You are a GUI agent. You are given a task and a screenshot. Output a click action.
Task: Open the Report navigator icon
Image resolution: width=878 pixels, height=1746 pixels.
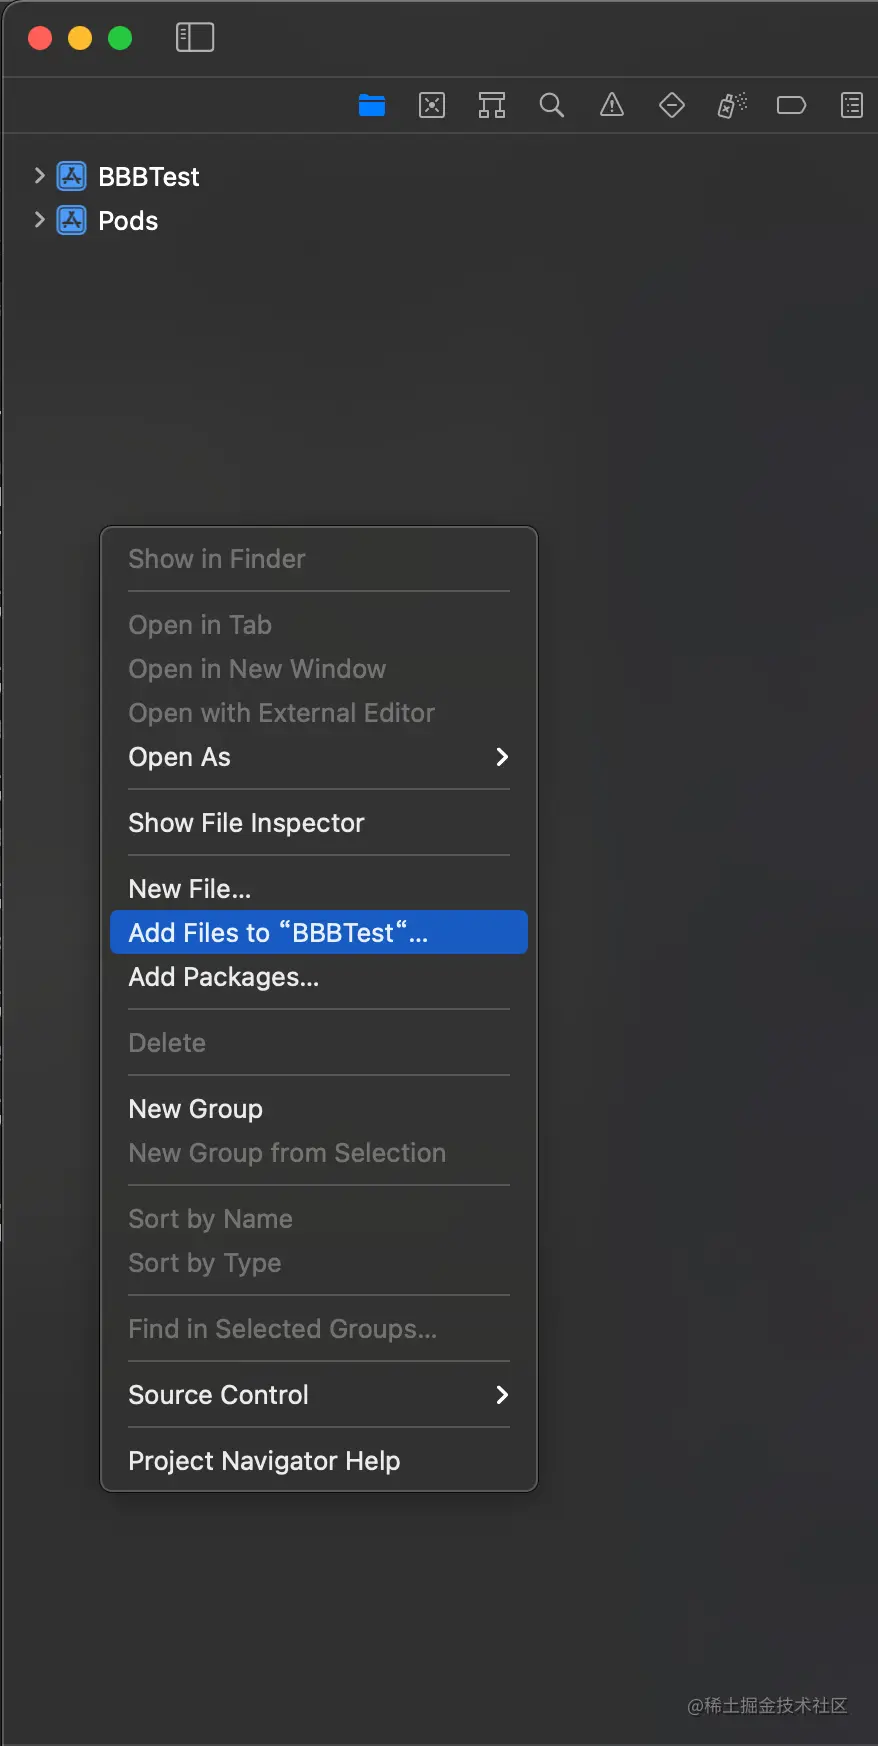coord(851,105)
